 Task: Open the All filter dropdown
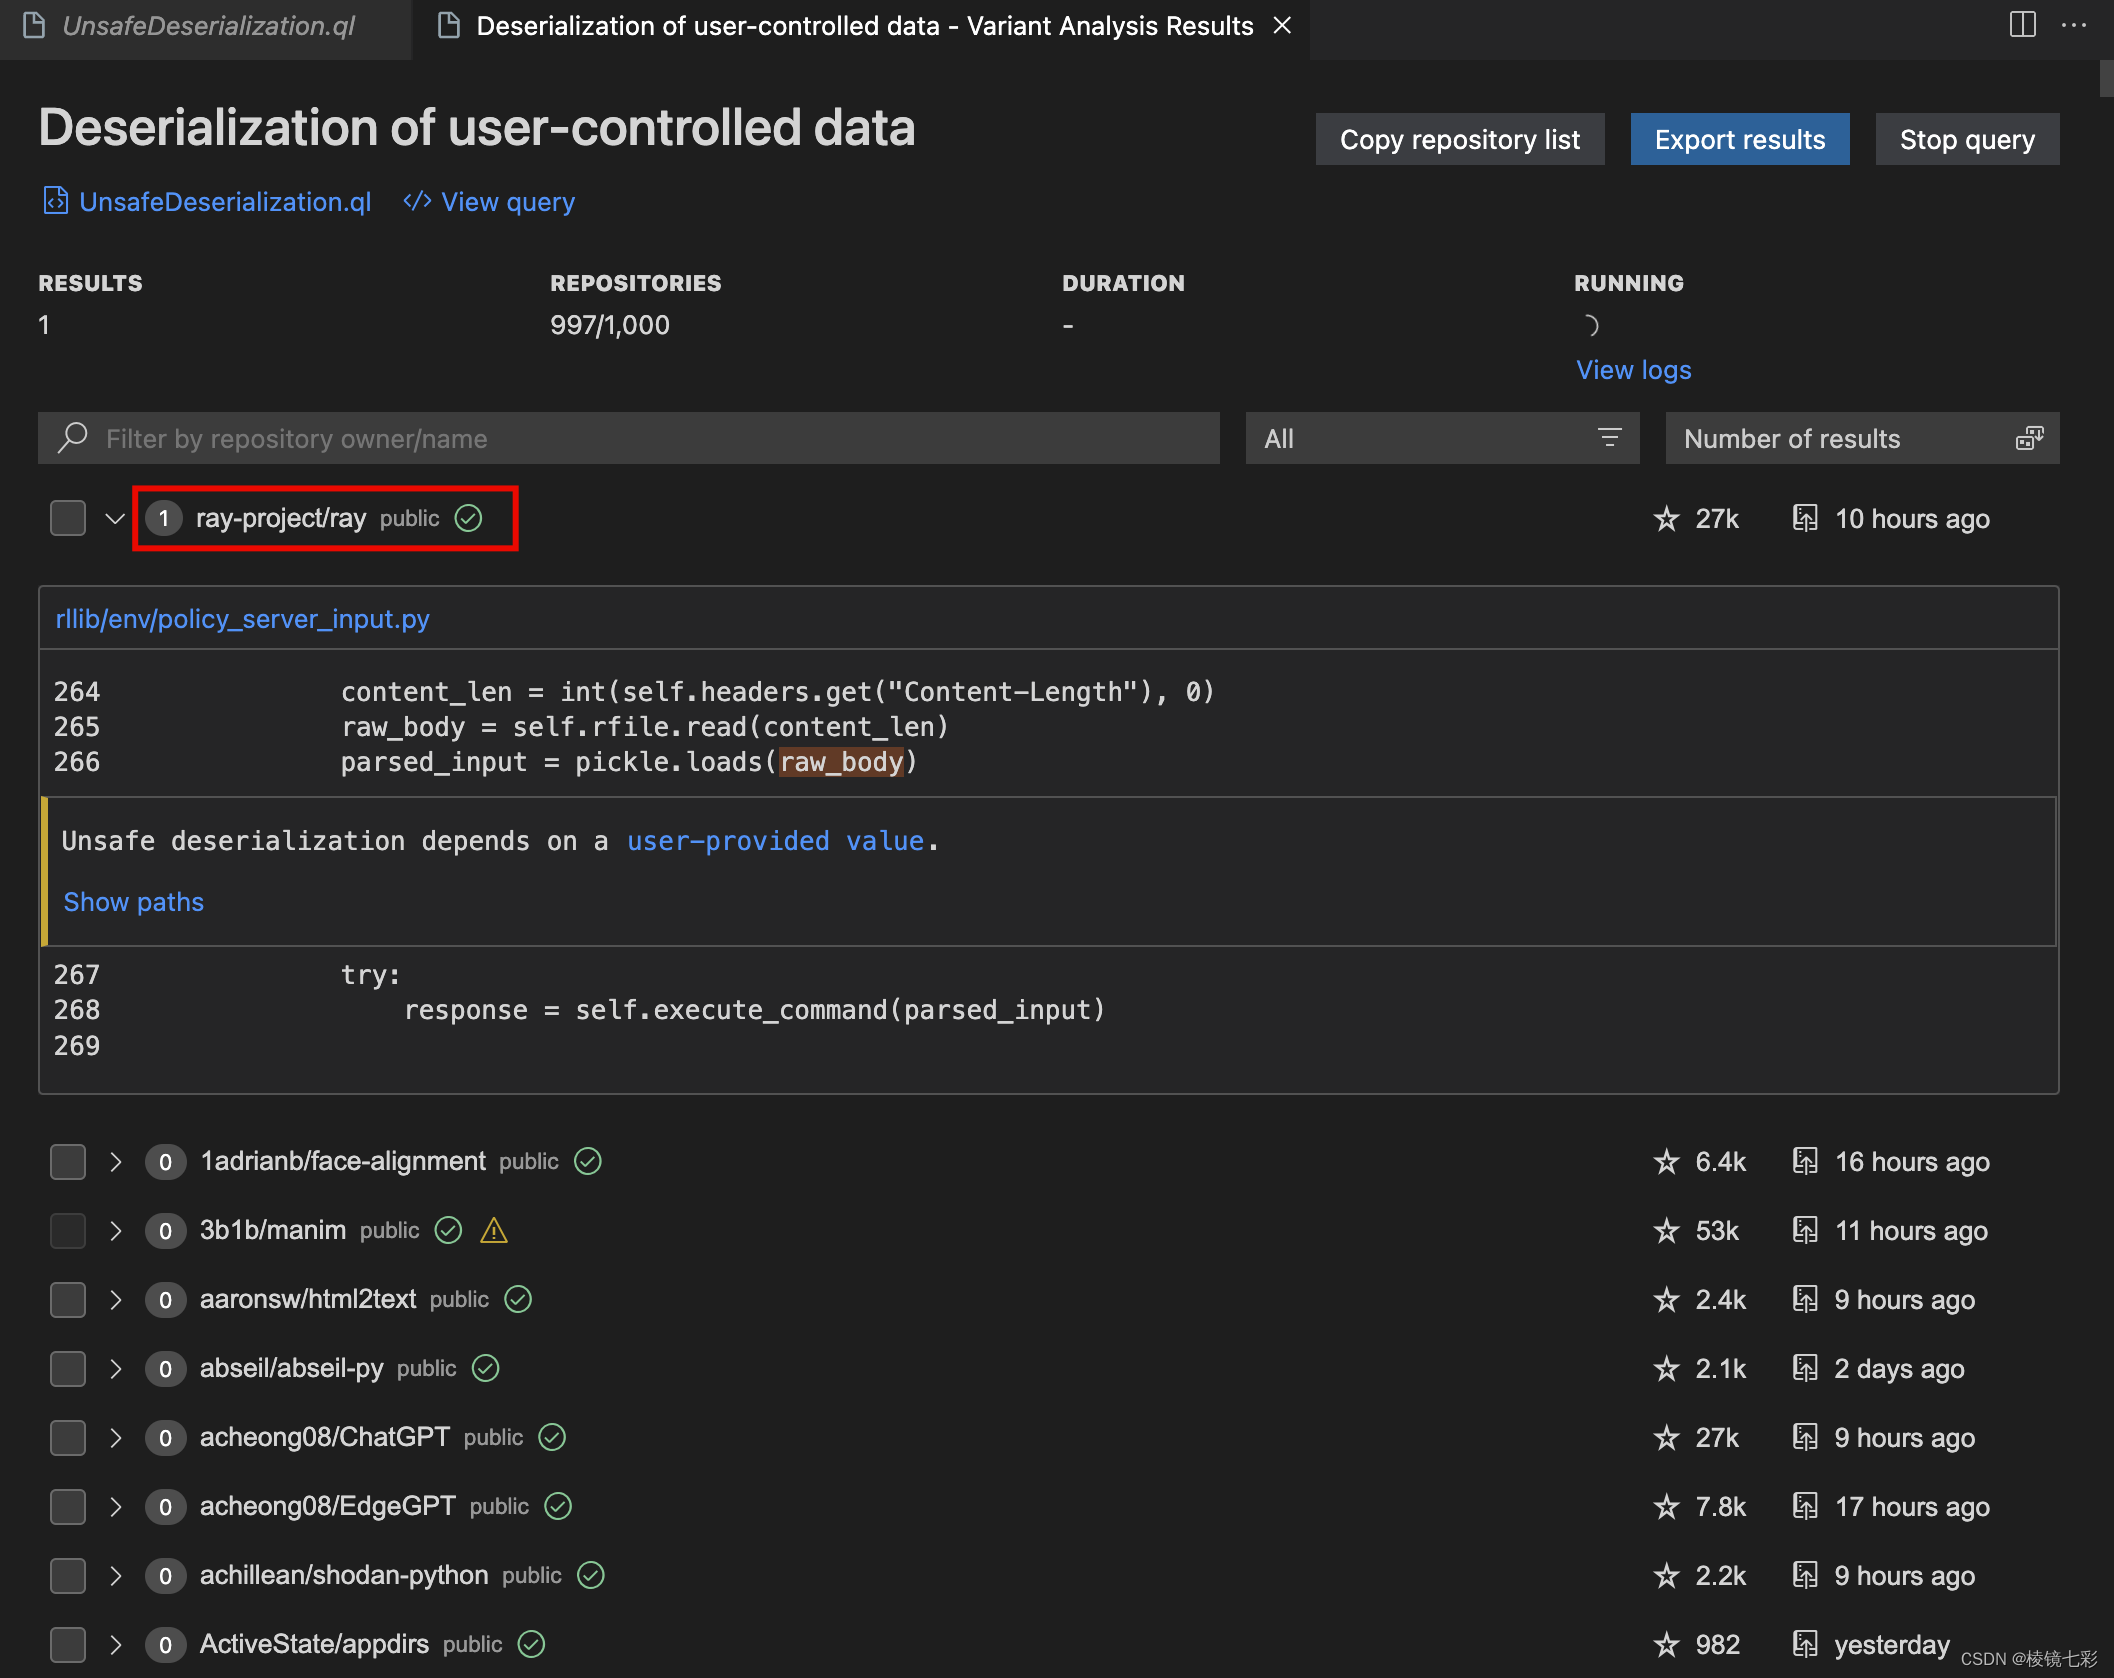[x=1442, y=438]
